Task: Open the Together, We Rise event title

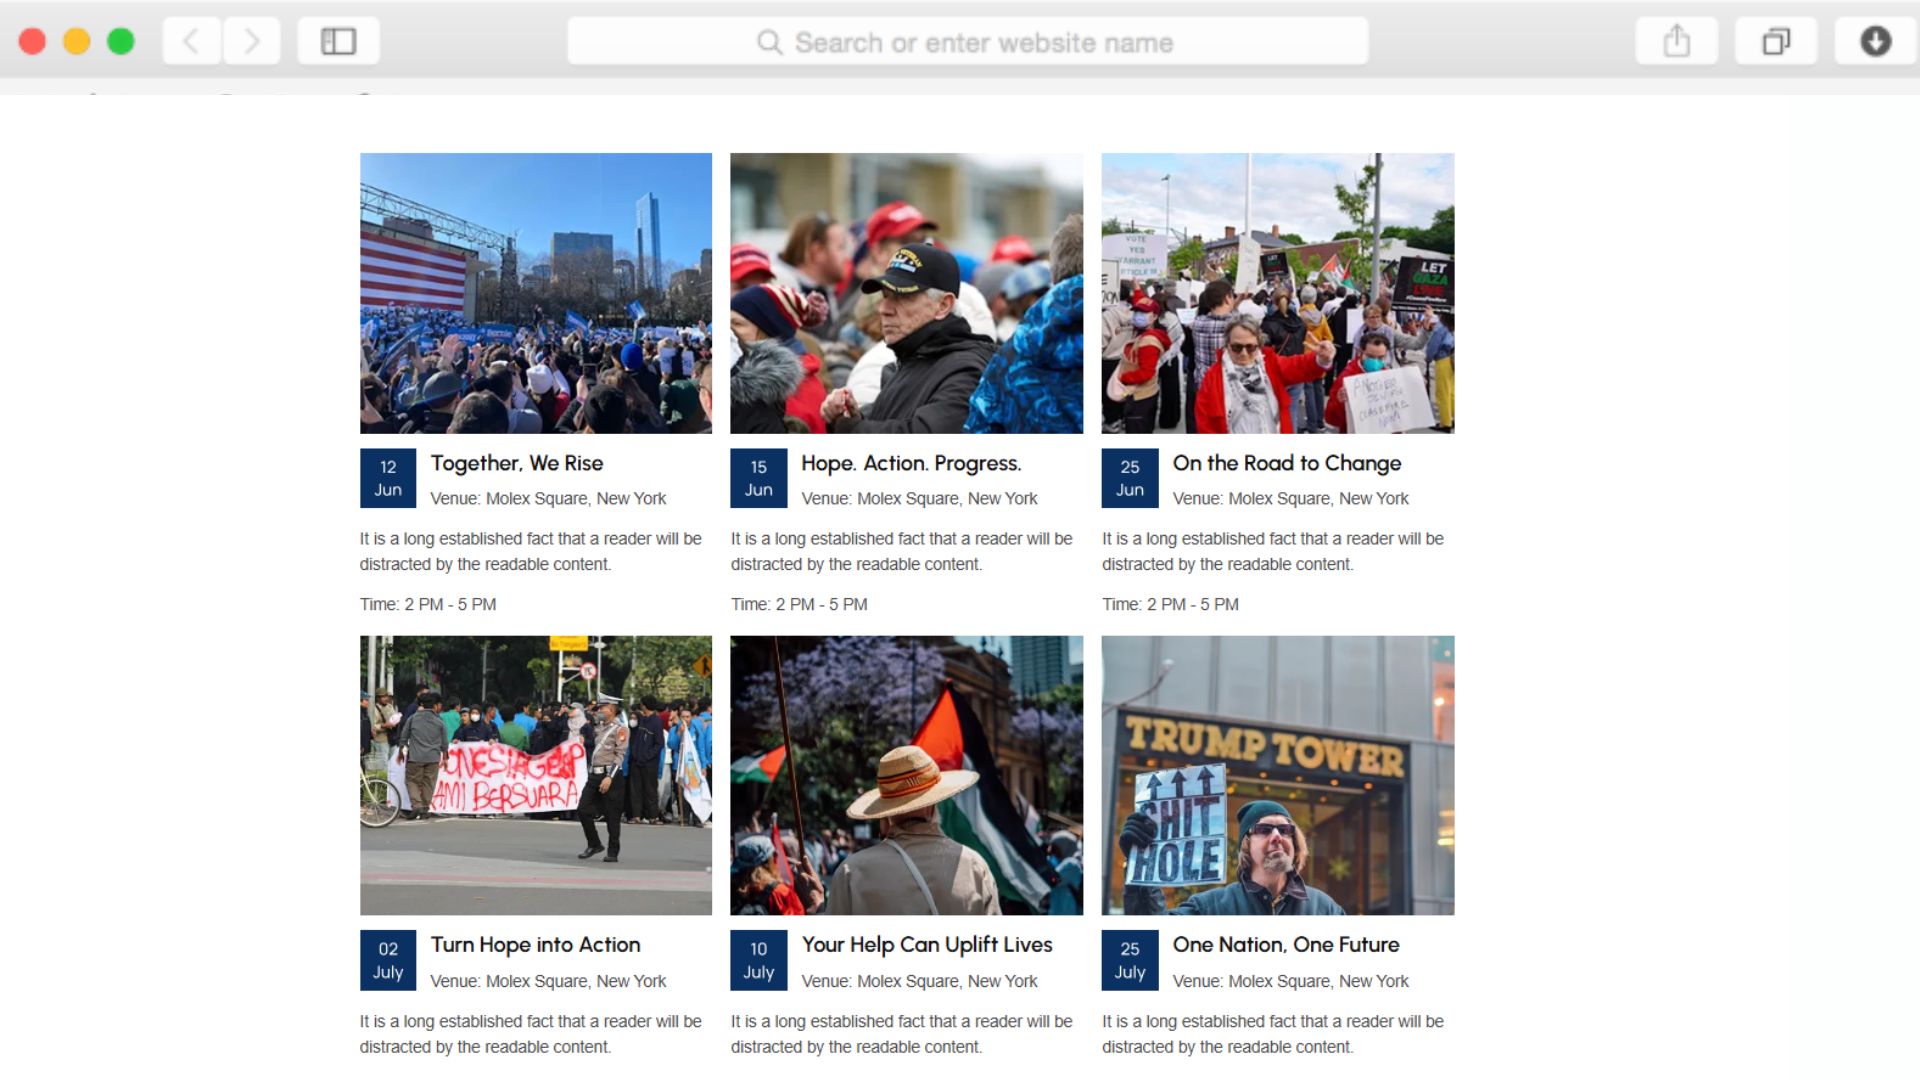Action: click(517, 463)
